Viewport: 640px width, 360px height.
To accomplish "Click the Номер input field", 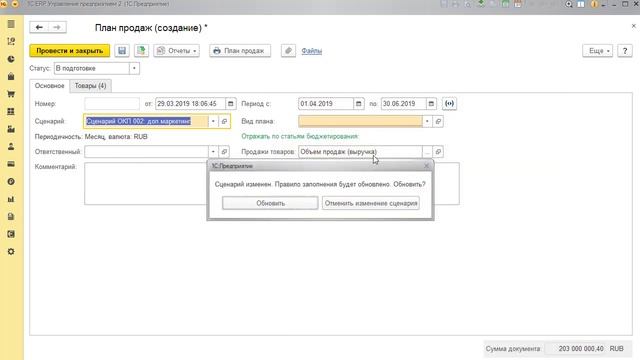I will (112, 104).
